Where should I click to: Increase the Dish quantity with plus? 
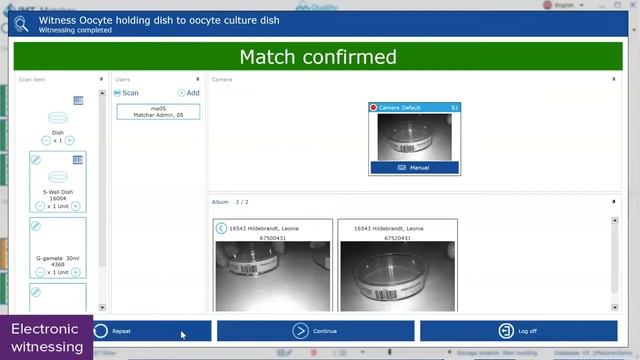tap(69, 140)
